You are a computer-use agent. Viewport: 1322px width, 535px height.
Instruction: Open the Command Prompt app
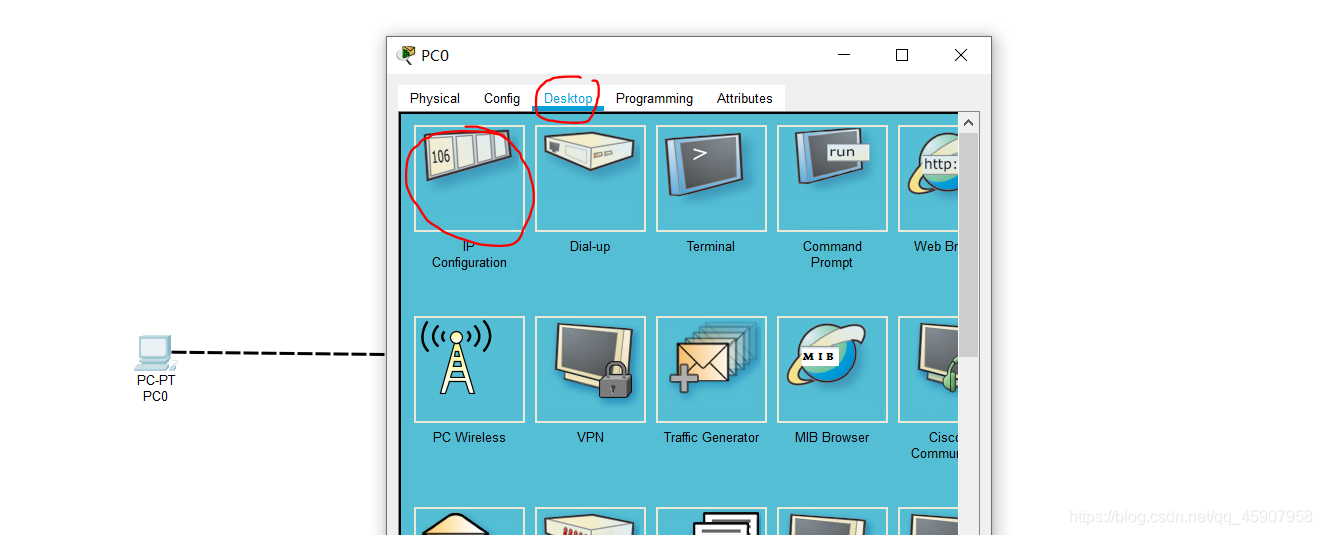[832, 178]
